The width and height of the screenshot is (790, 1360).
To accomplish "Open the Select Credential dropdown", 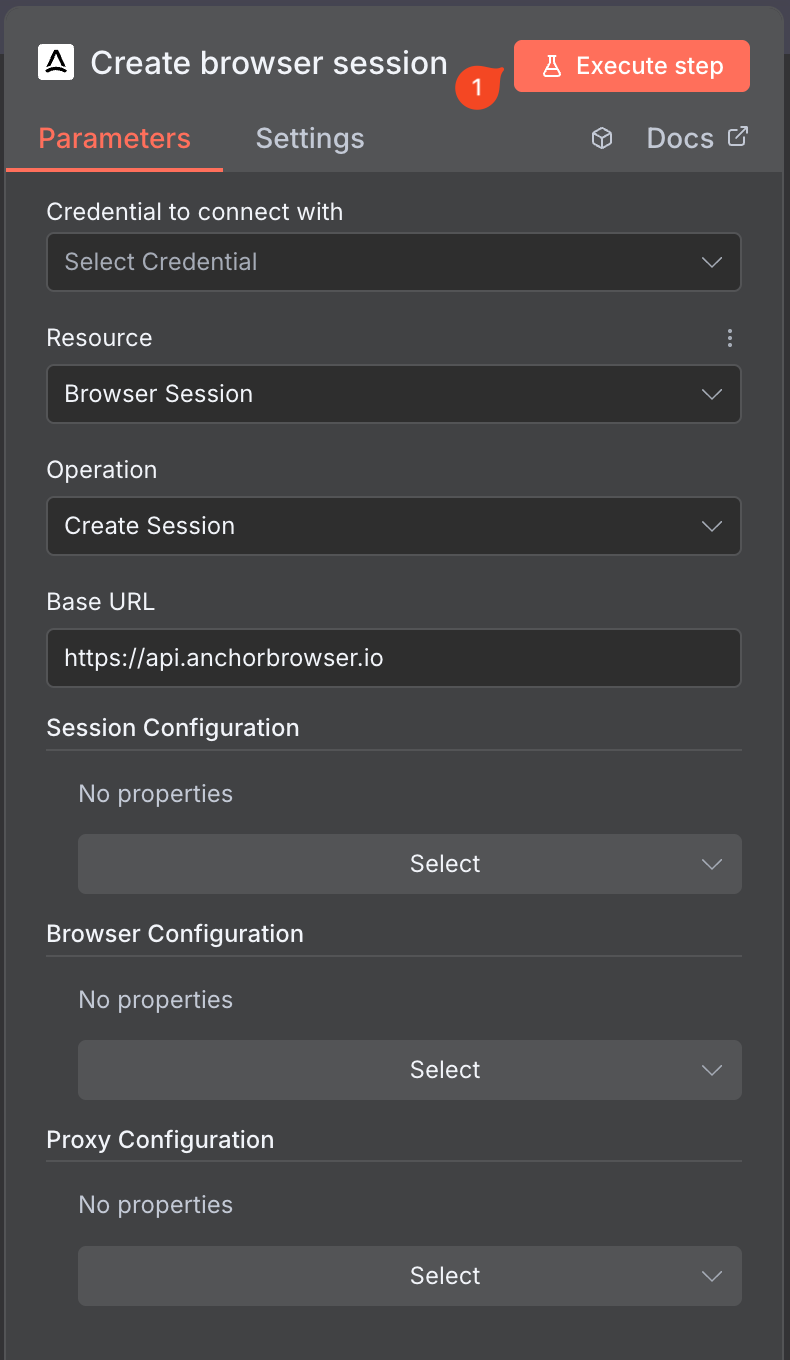I will click(394, 262).
